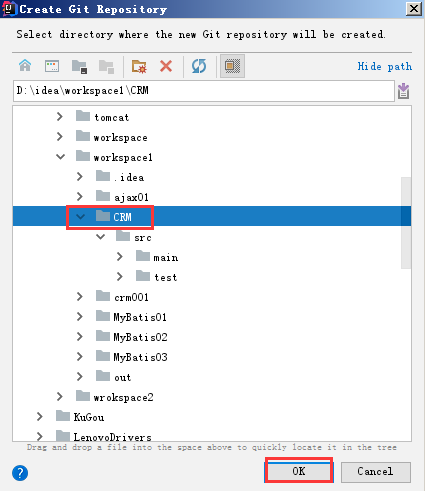The image size is (425, 491).
Task: Collapse the src folder
Action: [100, 237]
